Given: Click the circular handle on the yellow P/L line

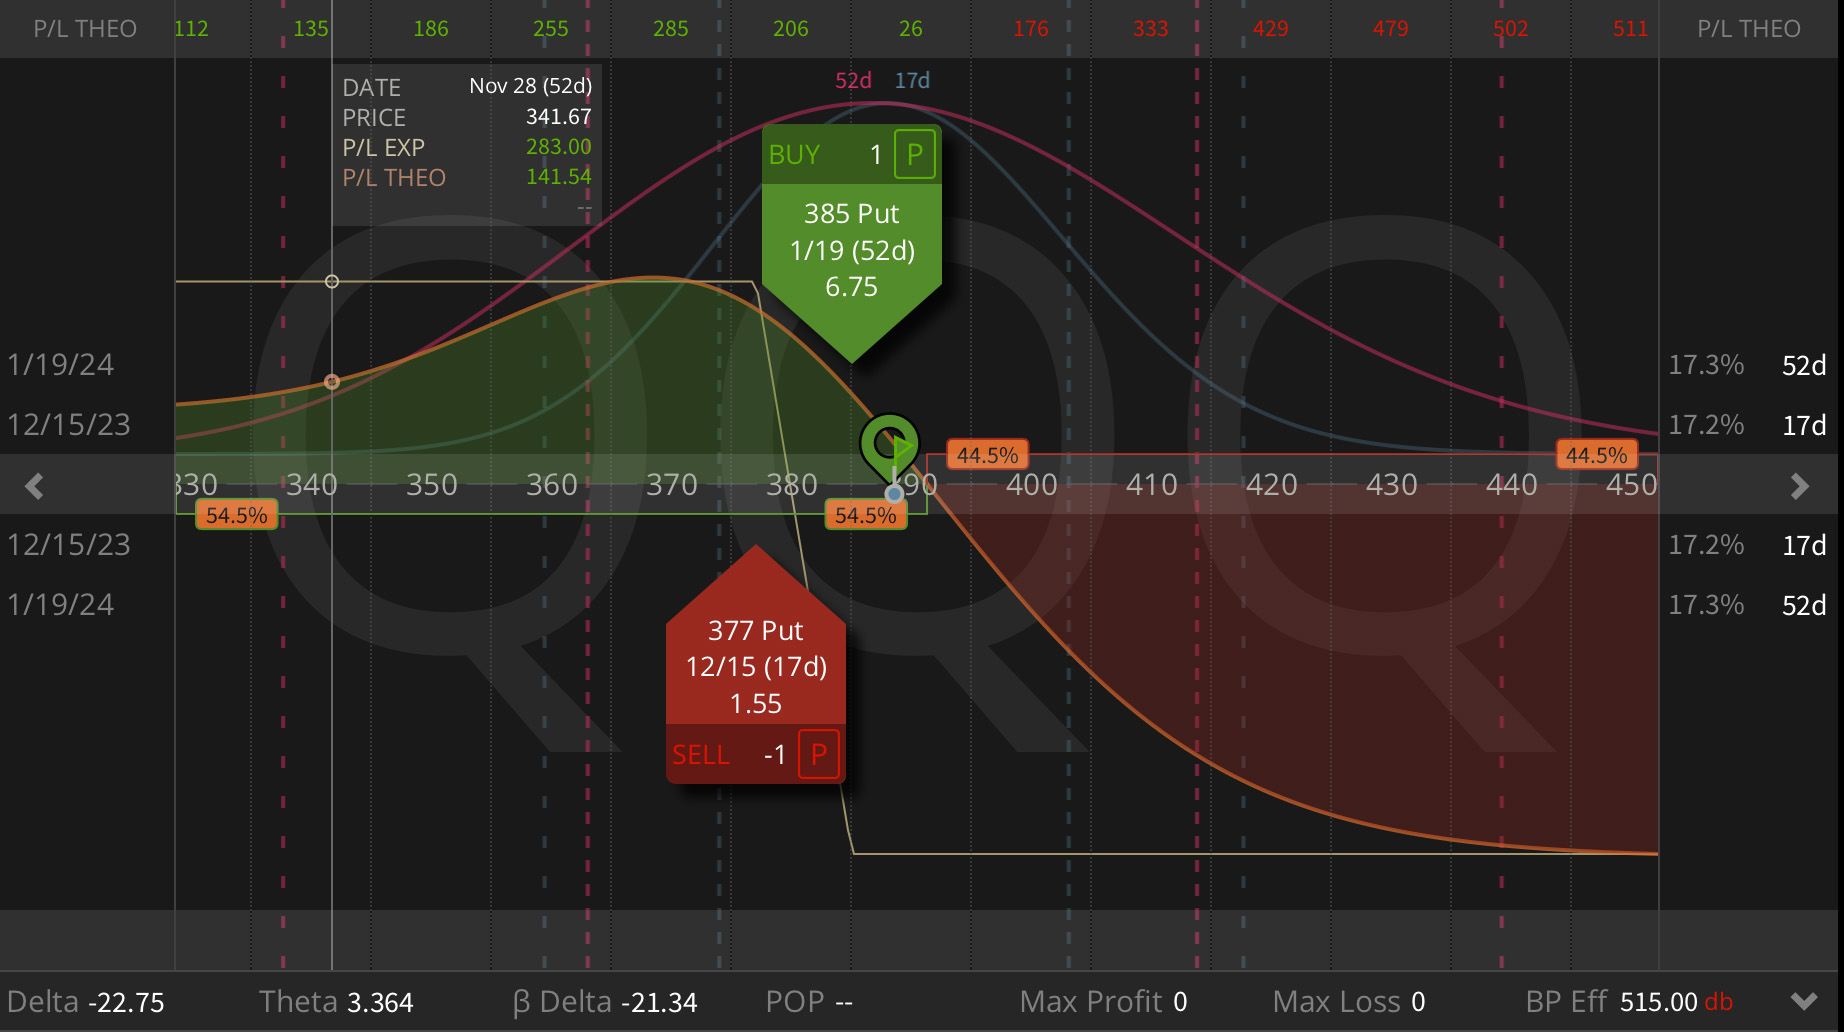Looking at the screenshot, I should 332,281.
